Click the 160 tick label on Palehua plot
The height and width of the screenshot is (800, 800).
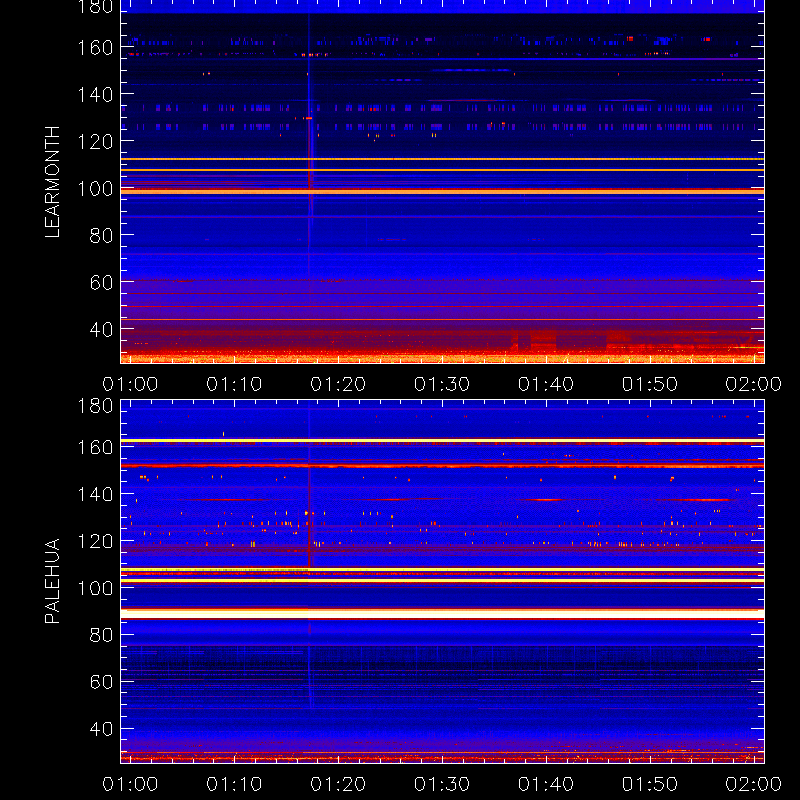coord(95,447)
